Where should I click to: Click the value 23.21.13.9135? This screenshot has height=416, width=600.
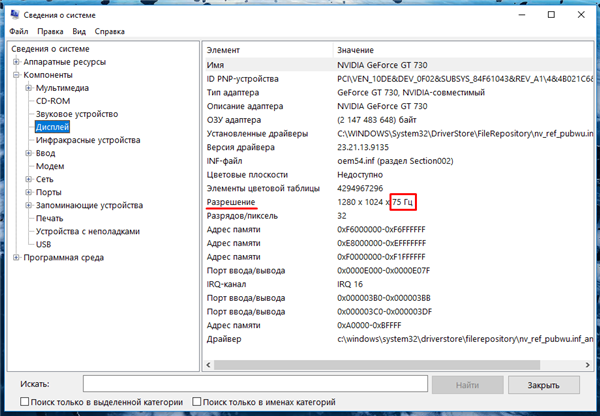(363, 147)
